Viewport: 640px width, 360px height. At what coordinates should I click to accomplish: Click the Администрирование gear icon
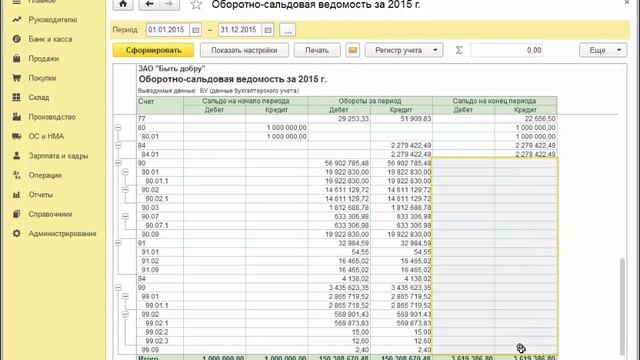click(16, 233)
